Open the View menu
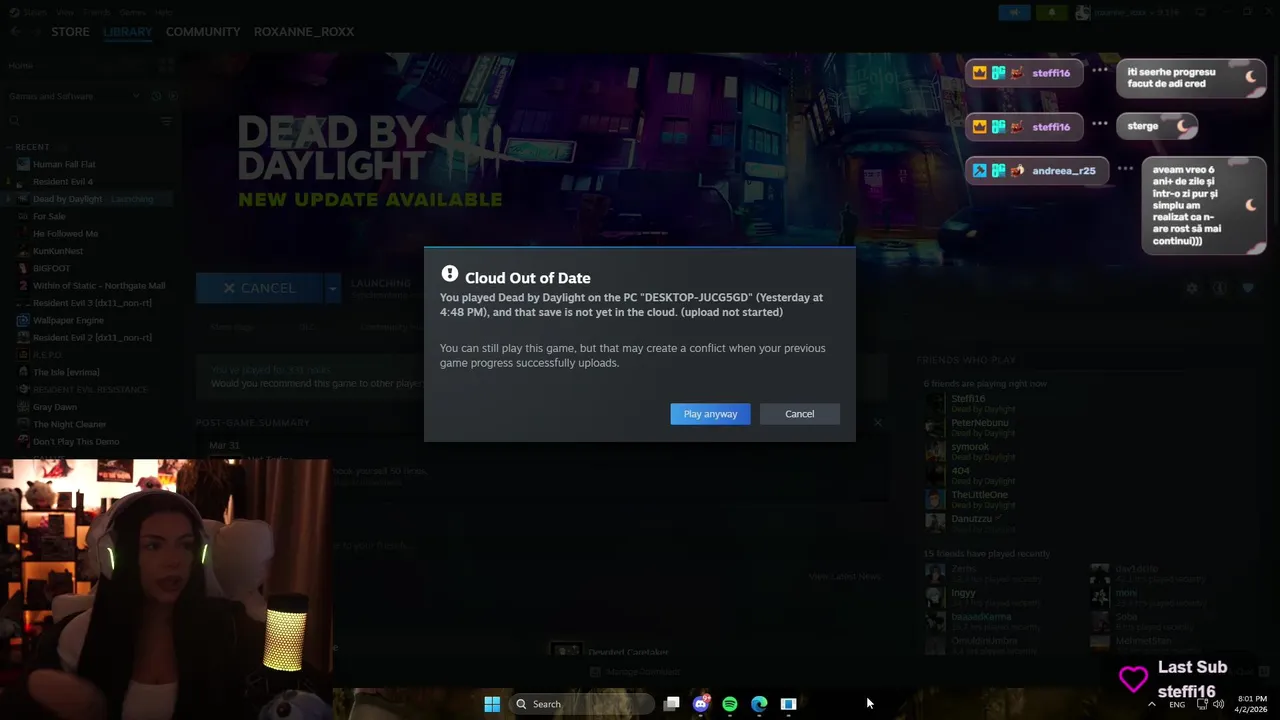1280x720 pixels. coord(65,12)
